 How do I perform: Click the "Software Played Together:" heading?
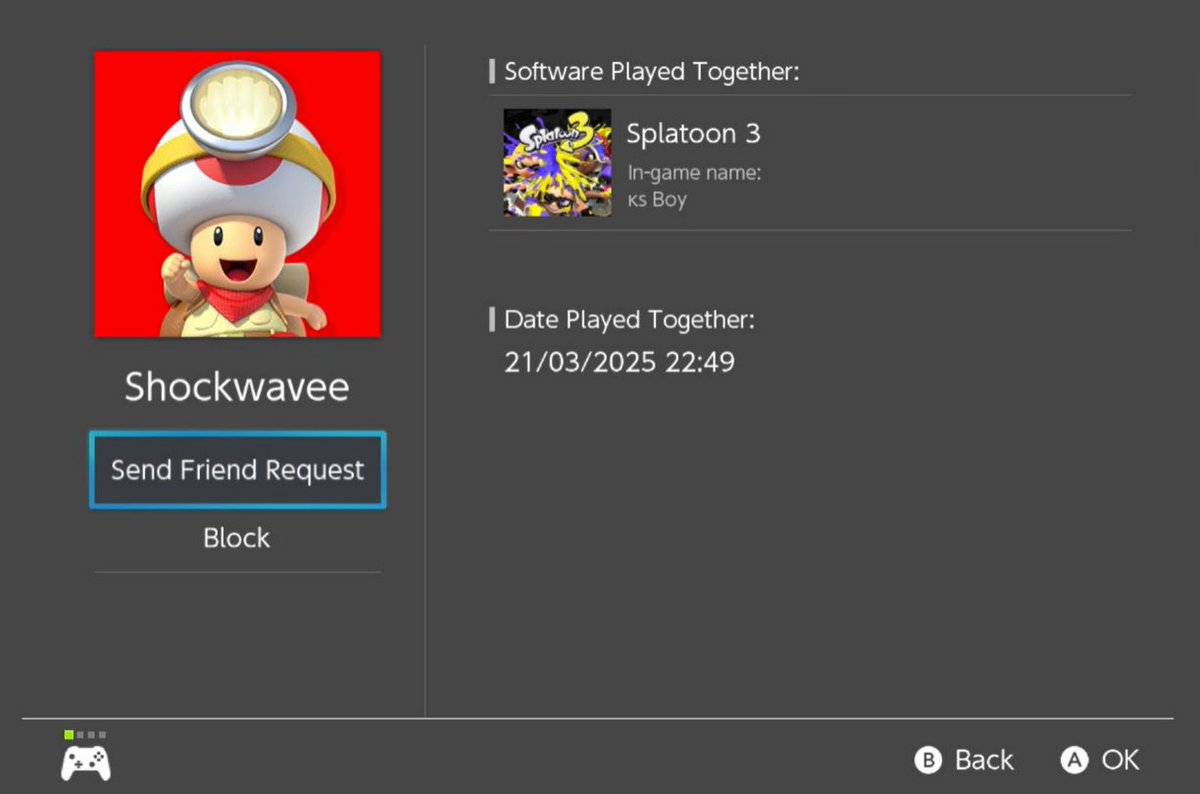pyautogui.click(x=652, y=72)
